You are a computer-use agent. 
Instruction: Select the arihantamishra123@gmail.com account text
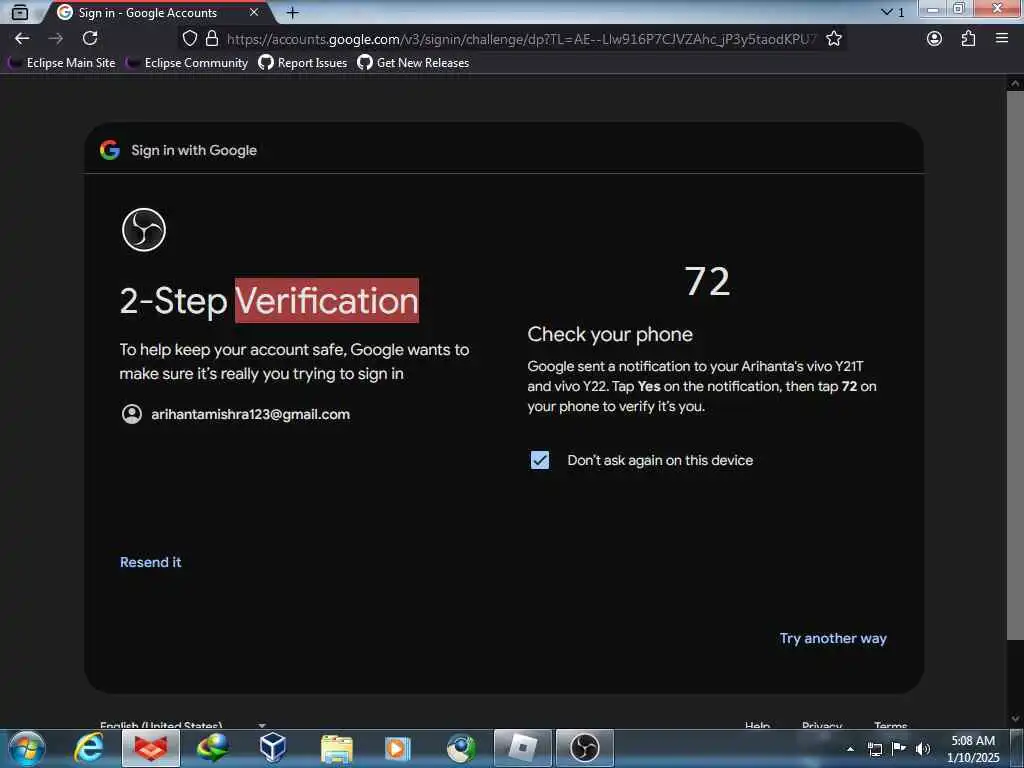coord(251,414)
